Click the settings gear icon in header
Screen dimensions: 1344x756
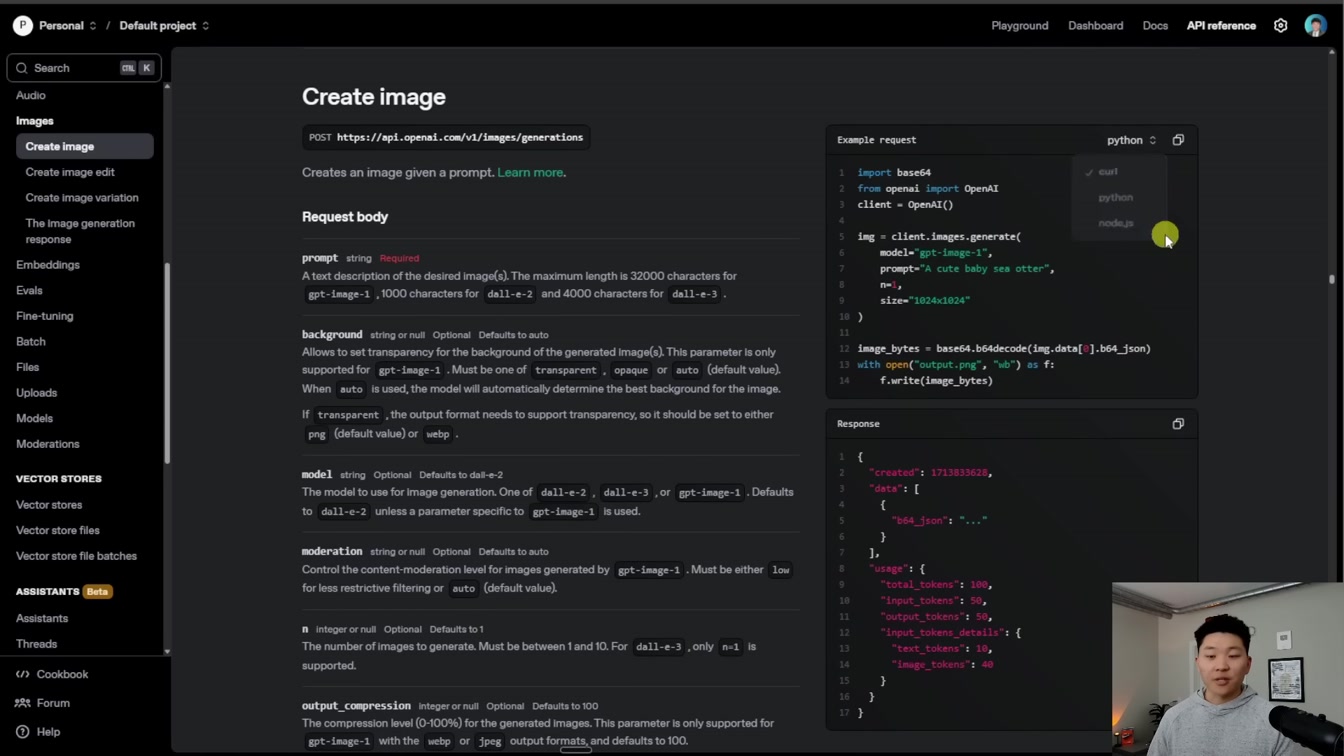tap(1280, 26)
